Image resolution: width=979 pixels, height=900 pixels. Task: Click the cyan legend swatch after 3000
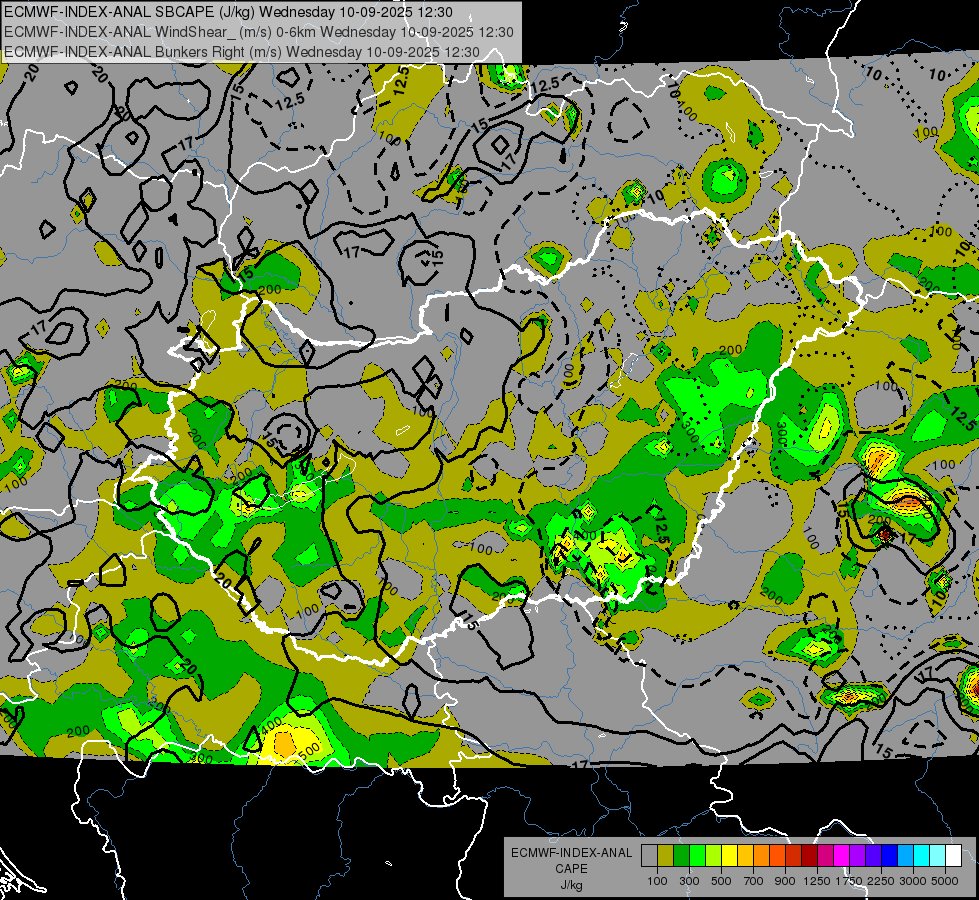coord(922,856)
